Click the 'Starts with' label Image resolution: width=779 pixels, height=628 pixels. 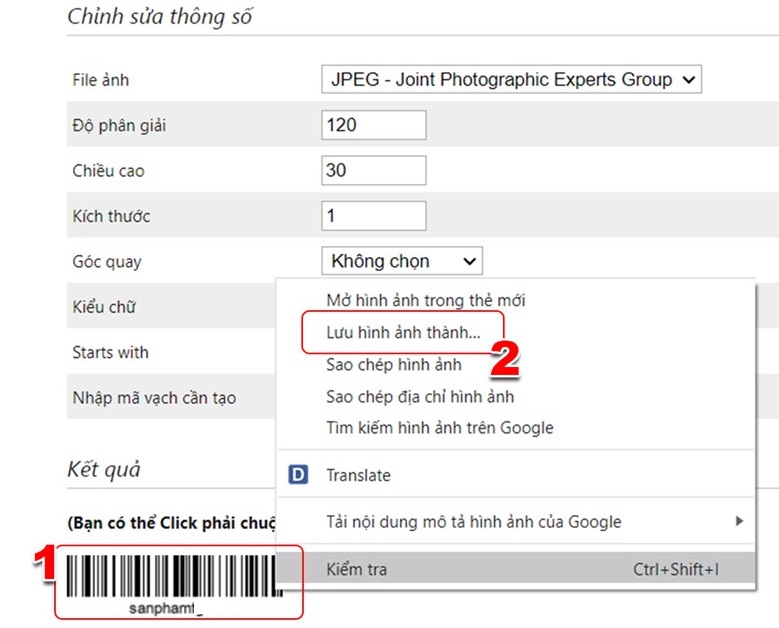pos(110,352)
